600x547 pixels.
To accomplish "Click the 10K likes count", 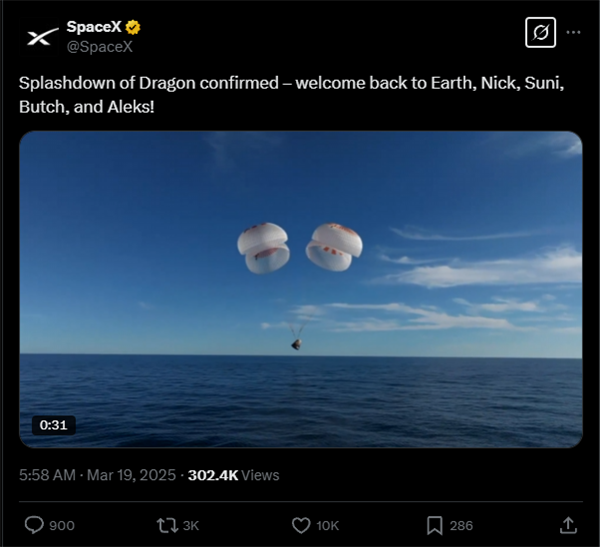I will tap(327, 525).
